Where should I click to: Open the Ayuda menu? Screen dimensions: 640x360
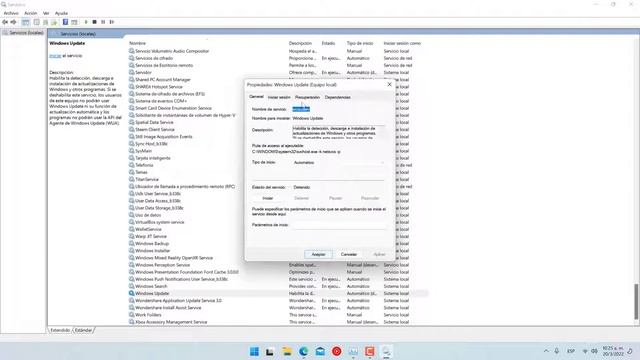click(61, 13)
